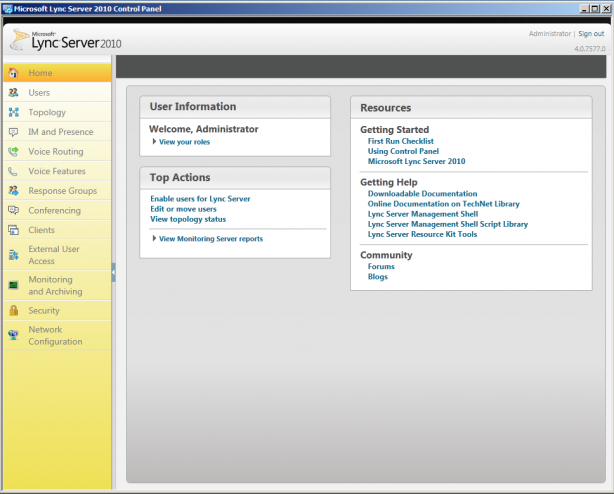Click the Home house icon in sidebar
The image size is (614, 494).
point(14,73)
